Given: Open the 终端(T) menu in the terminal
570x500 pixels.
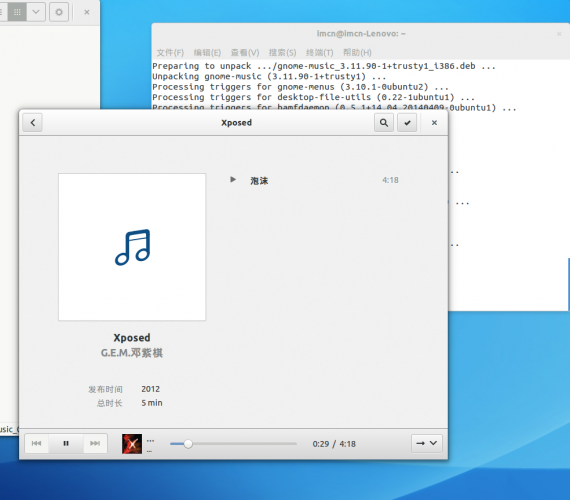Looking at the screenshot, I should [x=320, y=53].
